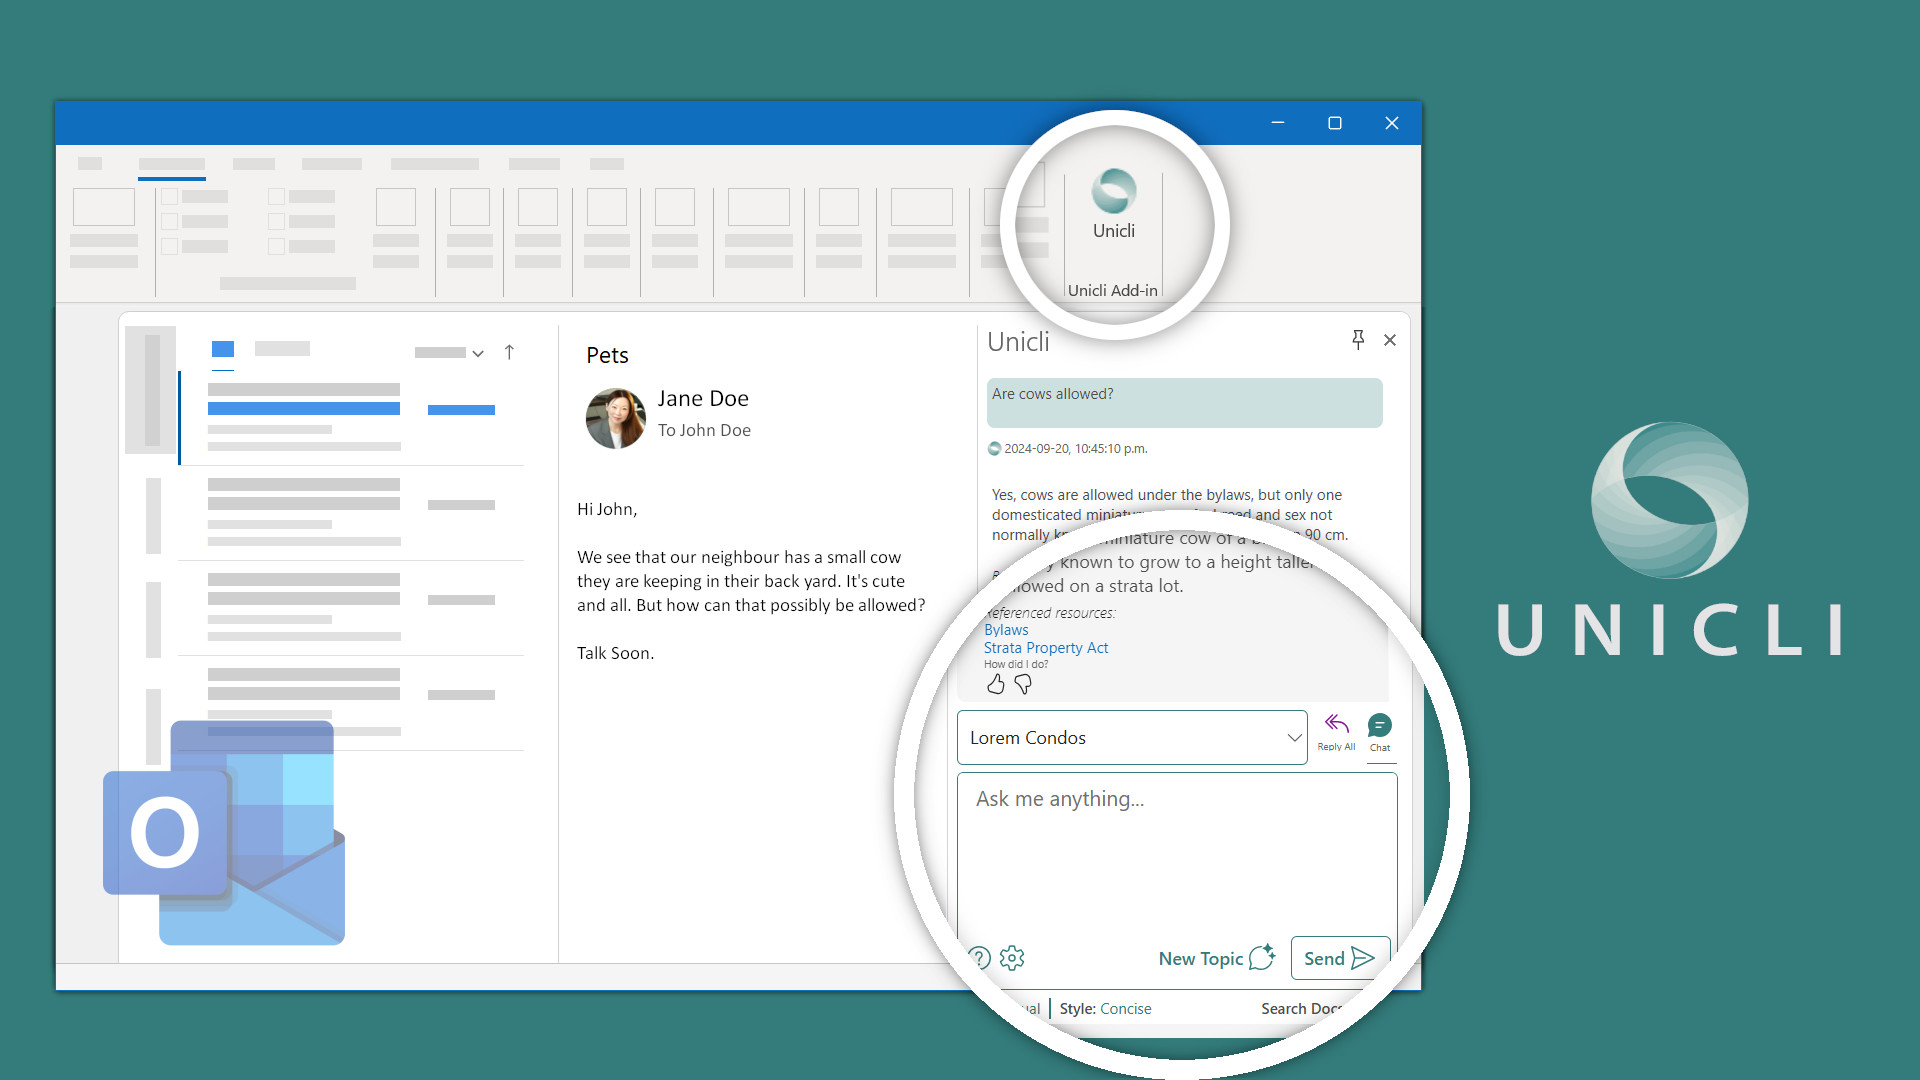Pin the Unicli task pane

coord(1357,340)
